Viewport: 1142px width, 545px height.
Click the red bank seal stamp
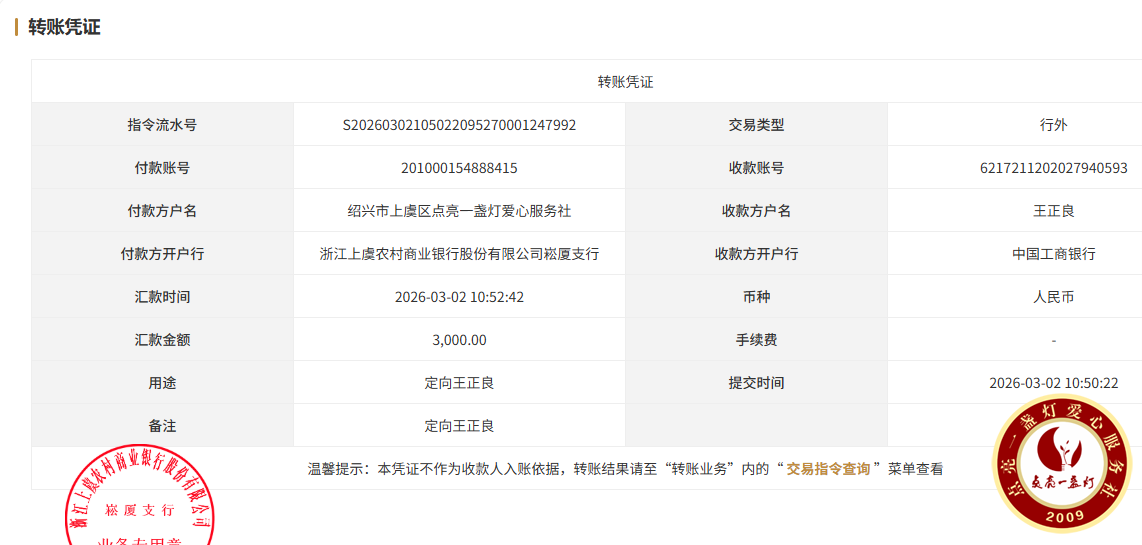pos(141,500)
